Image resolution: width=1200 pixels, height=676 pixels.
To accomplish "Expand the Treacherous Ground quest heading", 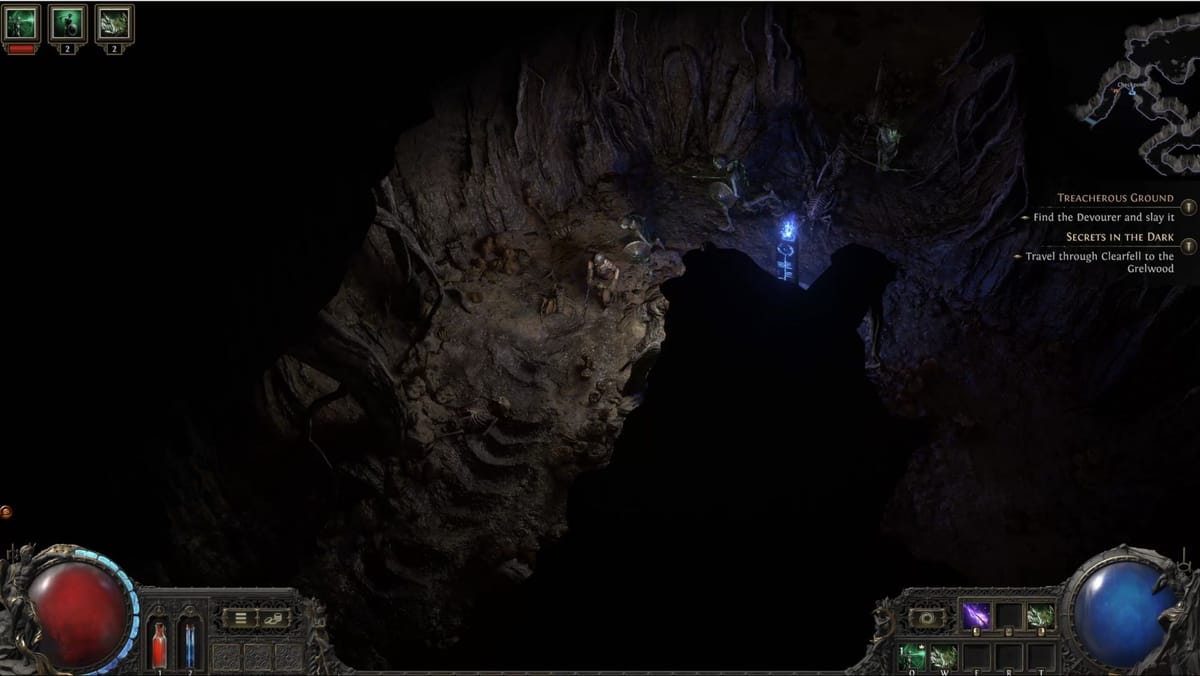I will click(x=1116, y=198).
